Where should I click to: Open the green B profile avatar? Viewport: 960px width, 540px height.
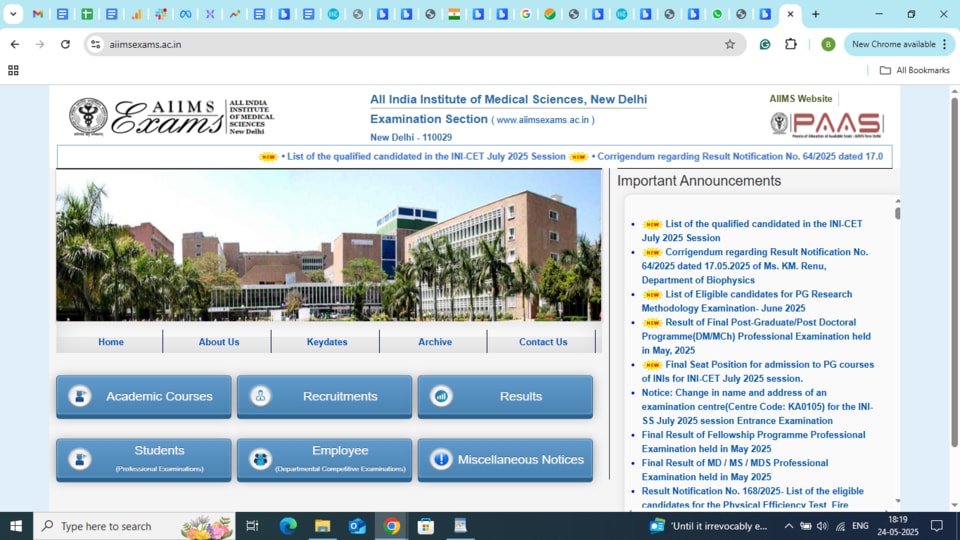[828, 44]
